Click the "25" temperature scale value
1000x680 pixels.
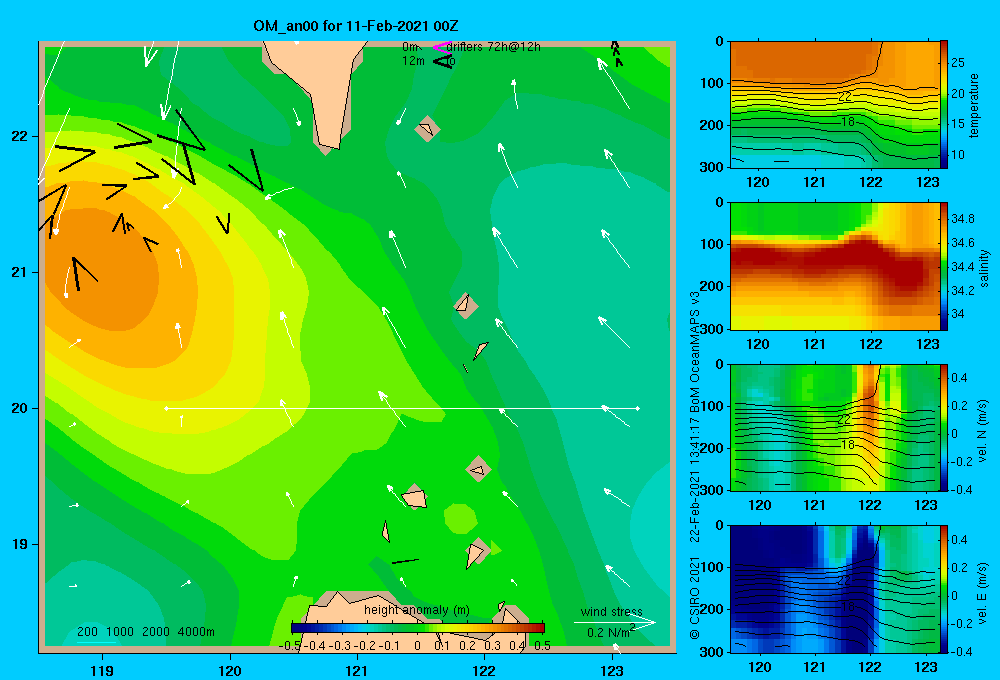pos(958,63)
